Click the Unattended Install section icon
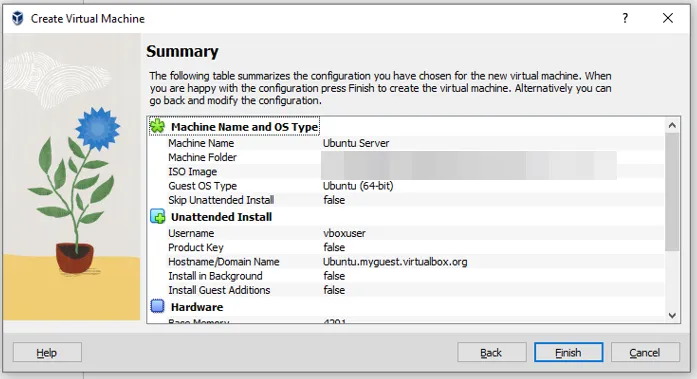The height and width of the screenshot is (379, 697). click(157, 216)
